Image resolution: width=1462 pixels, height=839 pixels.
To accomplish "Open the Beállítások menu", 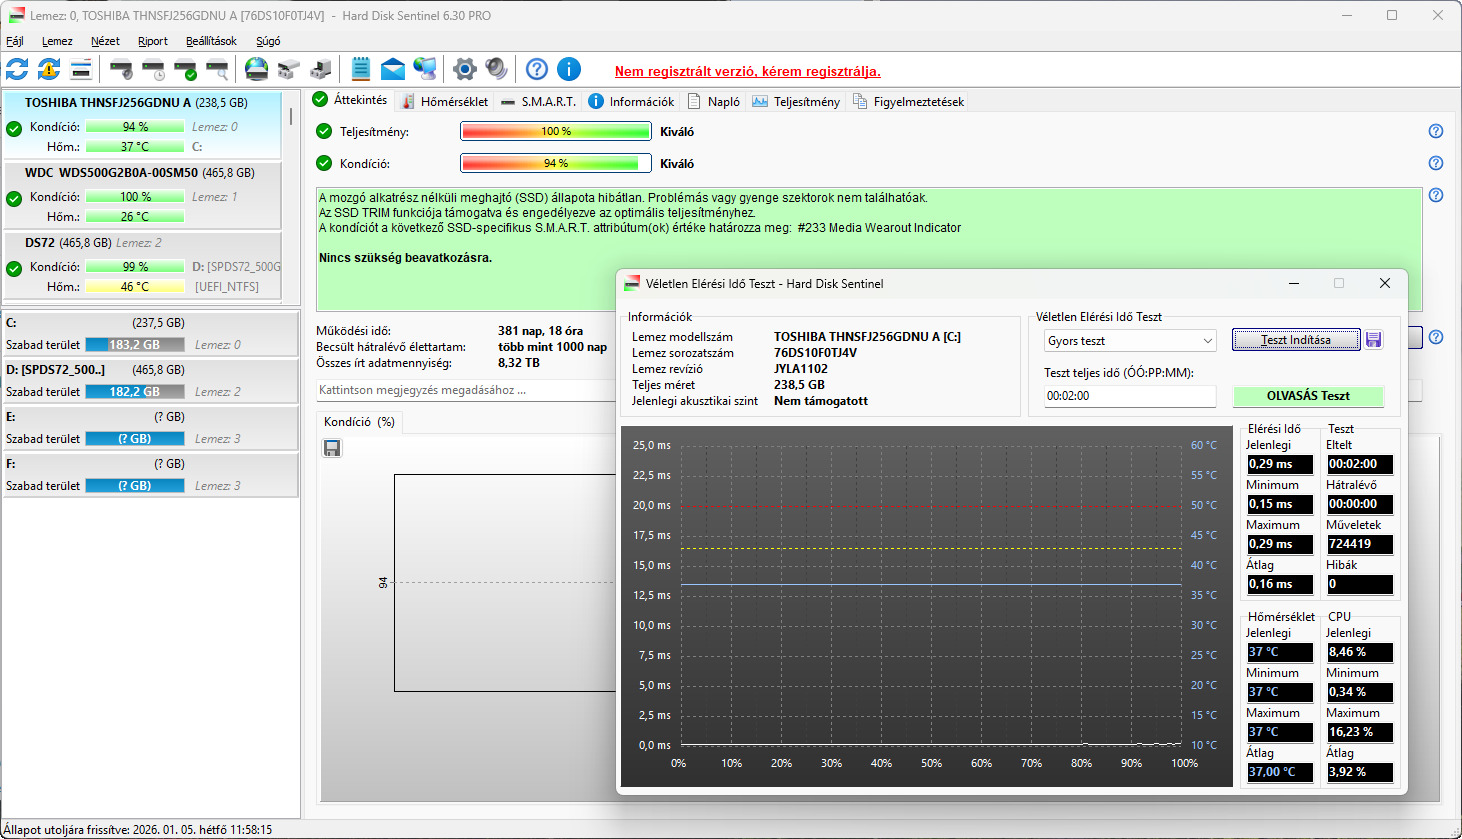I will (211, 41).
